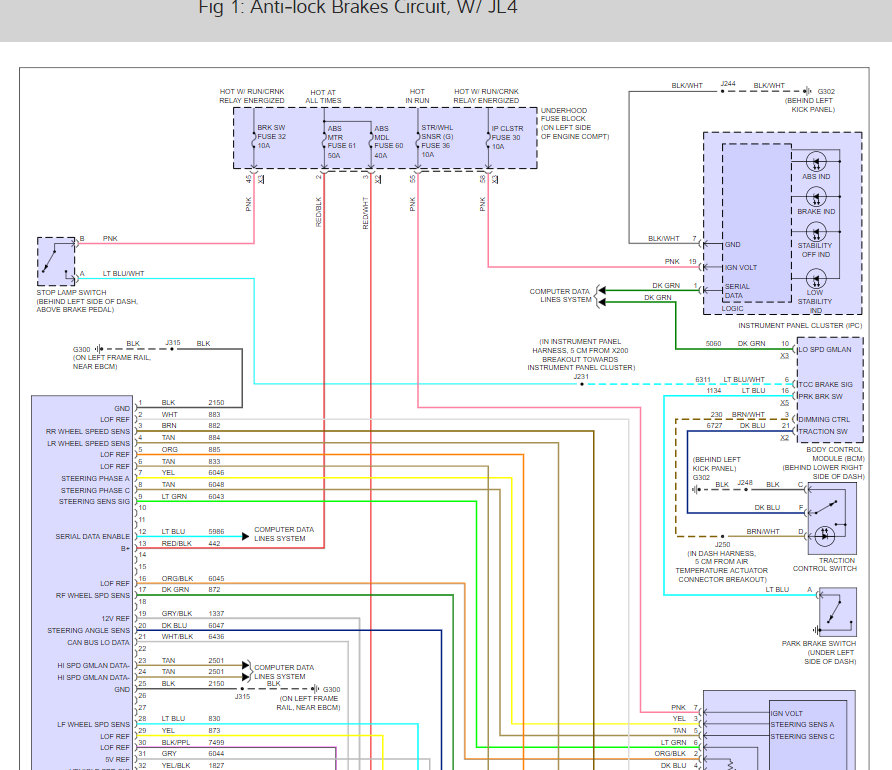Click the STEERING PHASE C pin label

96,490
